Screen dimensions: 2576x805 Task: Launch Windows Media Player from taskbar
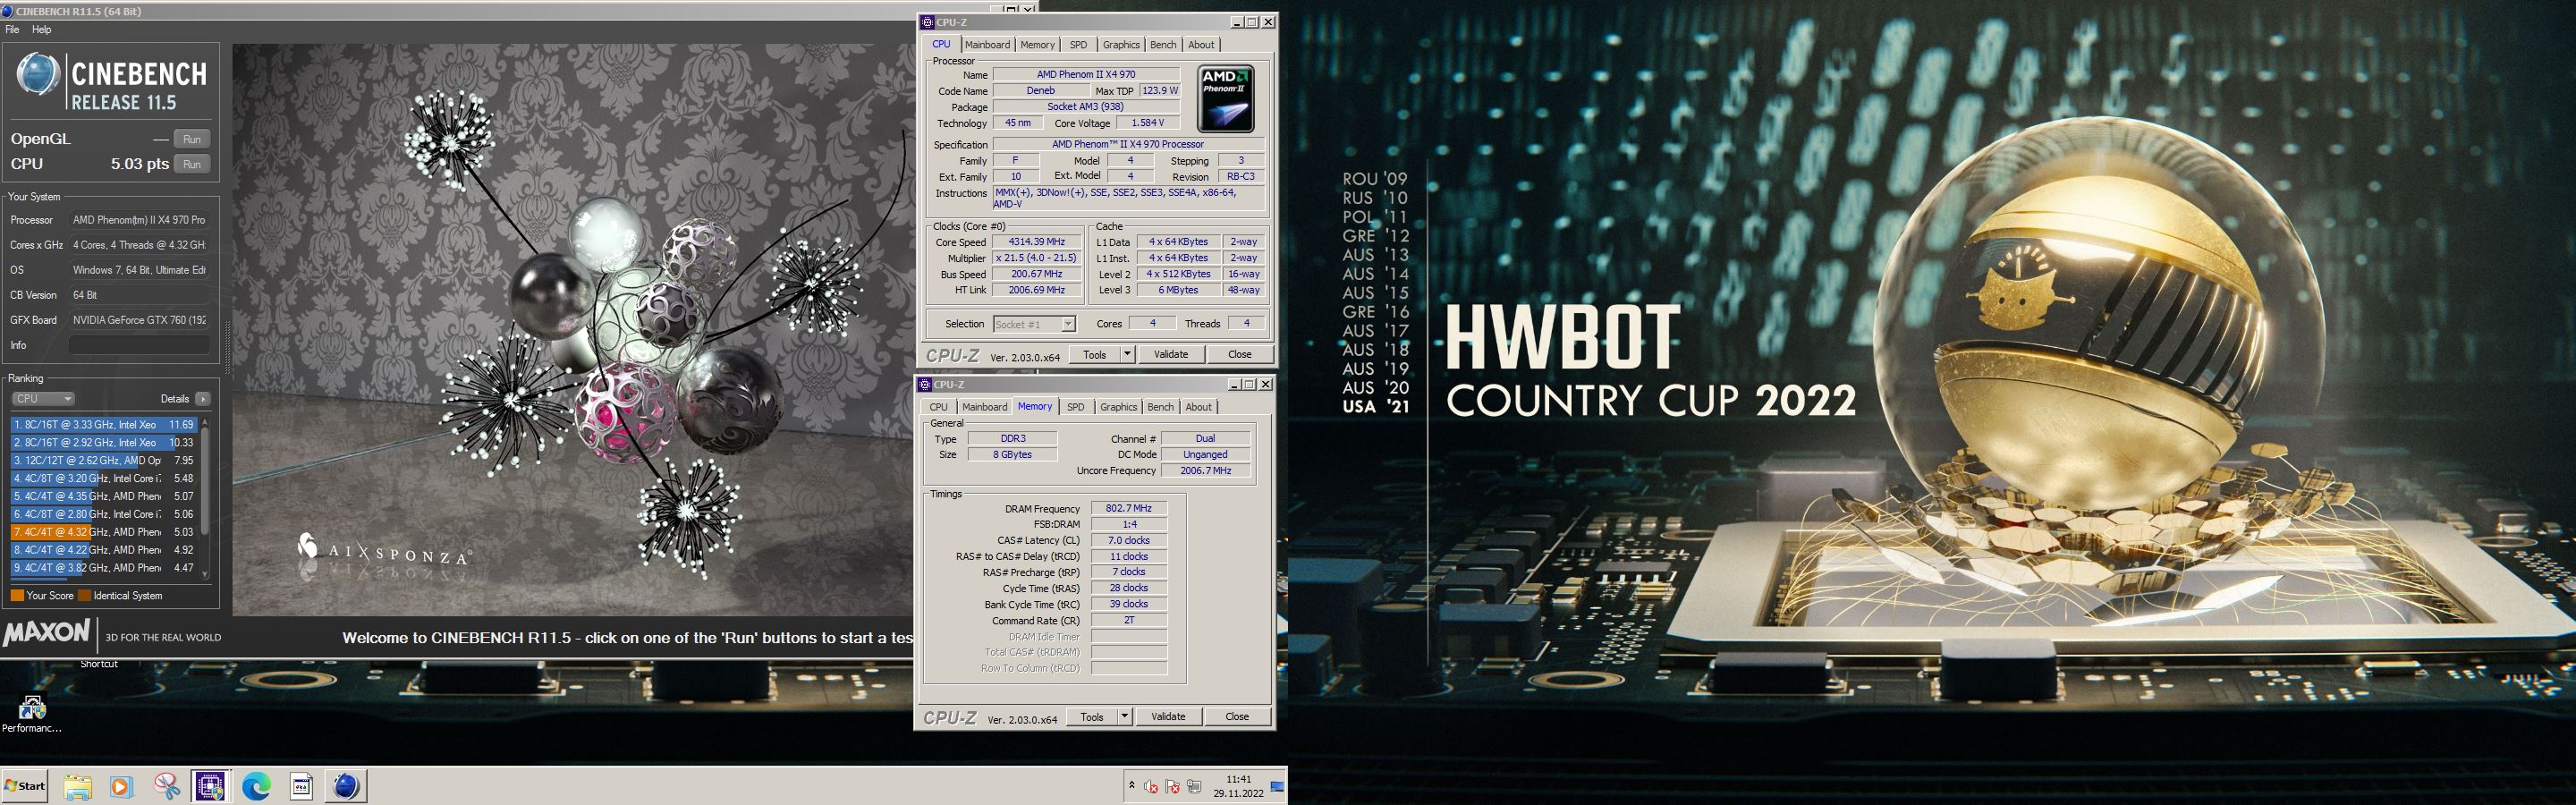pyautogui.click(x=121, y=787)
